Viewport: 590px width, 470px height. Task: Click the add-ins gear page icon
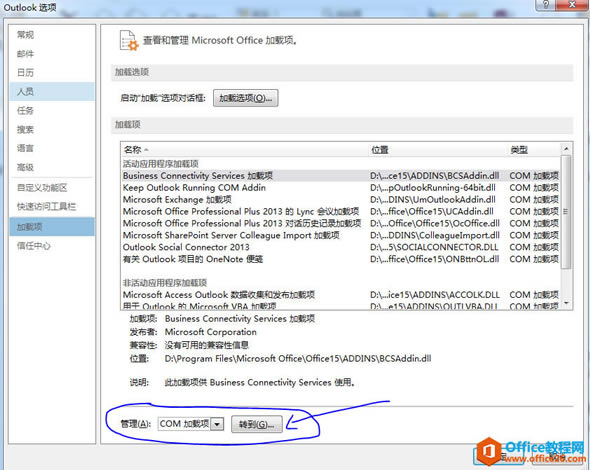[x=129, y=40]
